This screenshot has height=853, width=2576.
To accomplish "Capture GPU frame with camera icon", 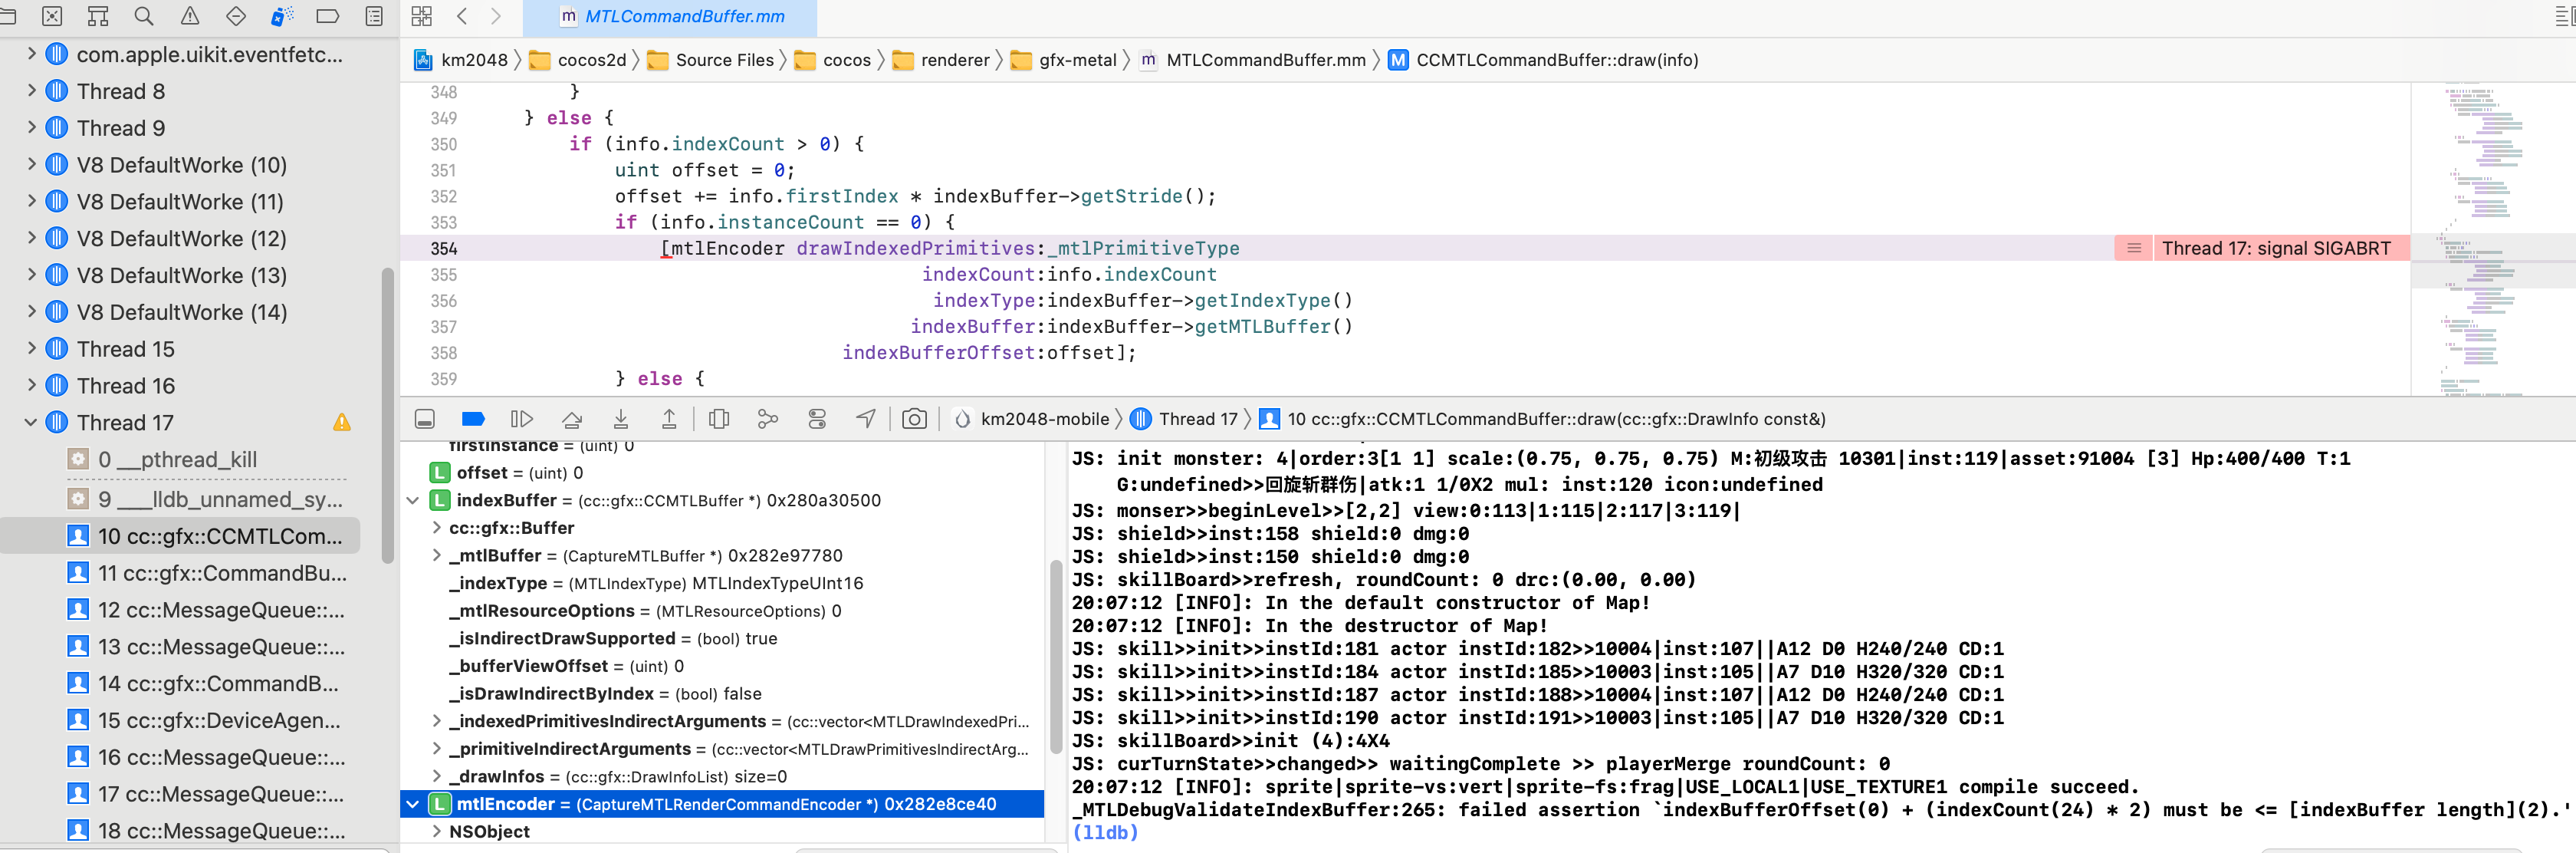I will [914, 419].
